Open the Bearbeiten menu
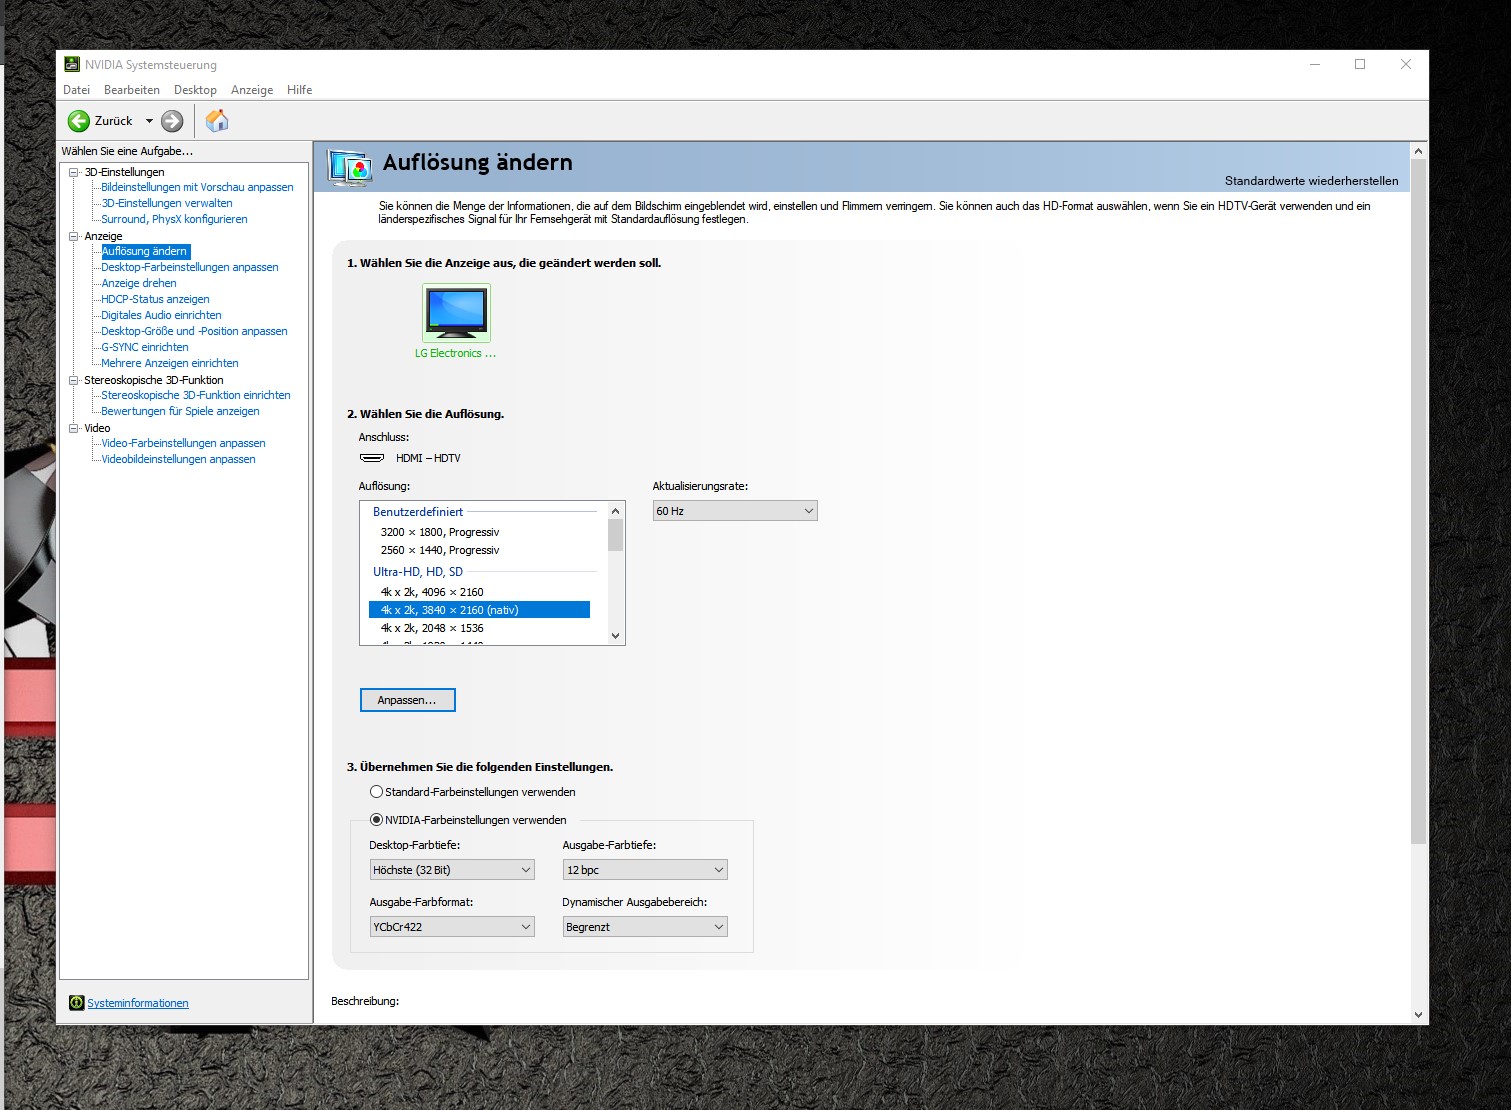The height and width of the screenshot is (1110, 1511). click(x=131, y=90)
